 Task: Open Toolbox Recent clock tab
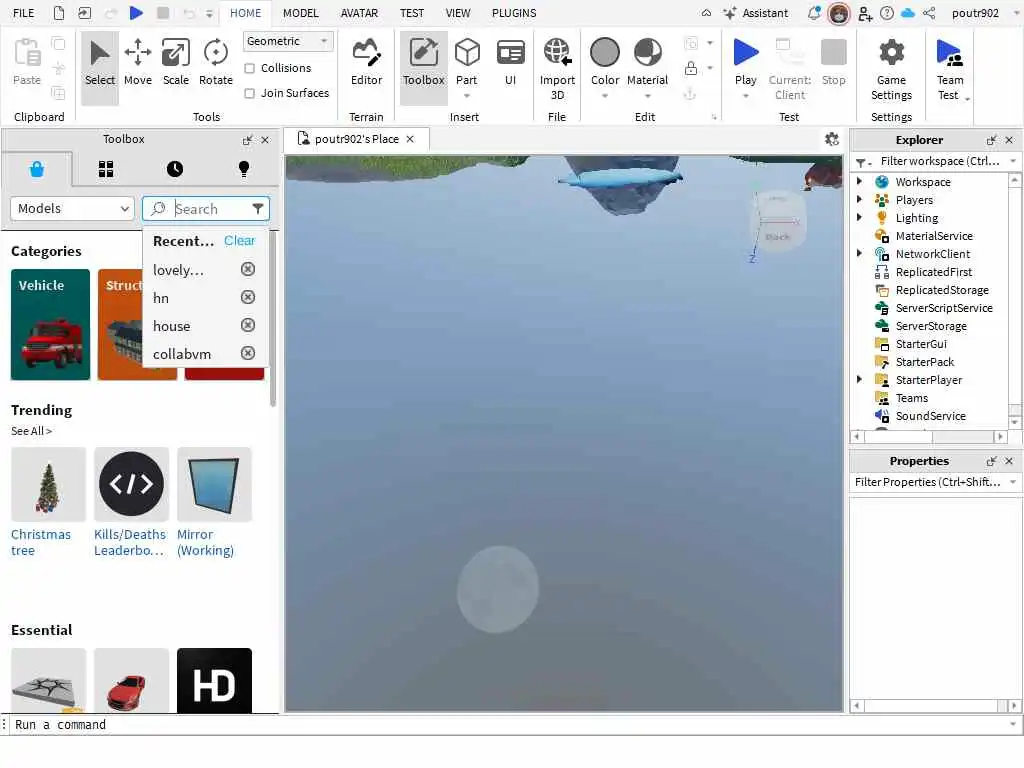coord(175,170)
